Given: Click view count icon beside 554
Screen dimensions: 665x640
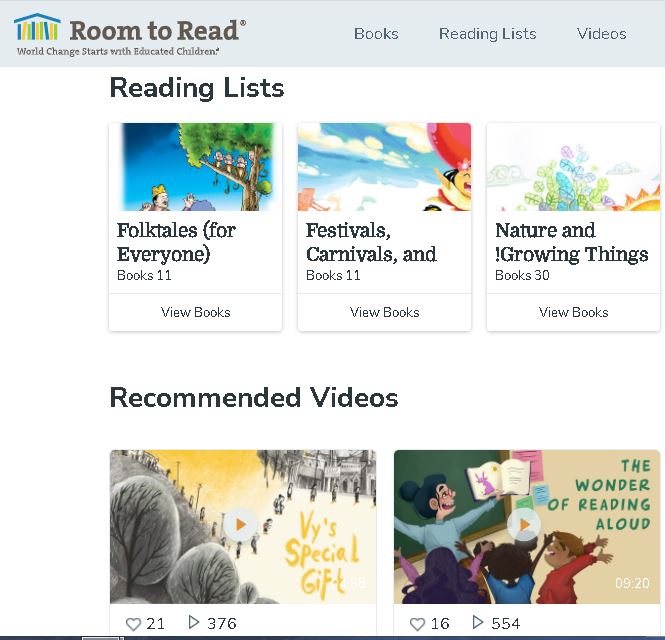Looking at the screenshot, I should point(478,623).
